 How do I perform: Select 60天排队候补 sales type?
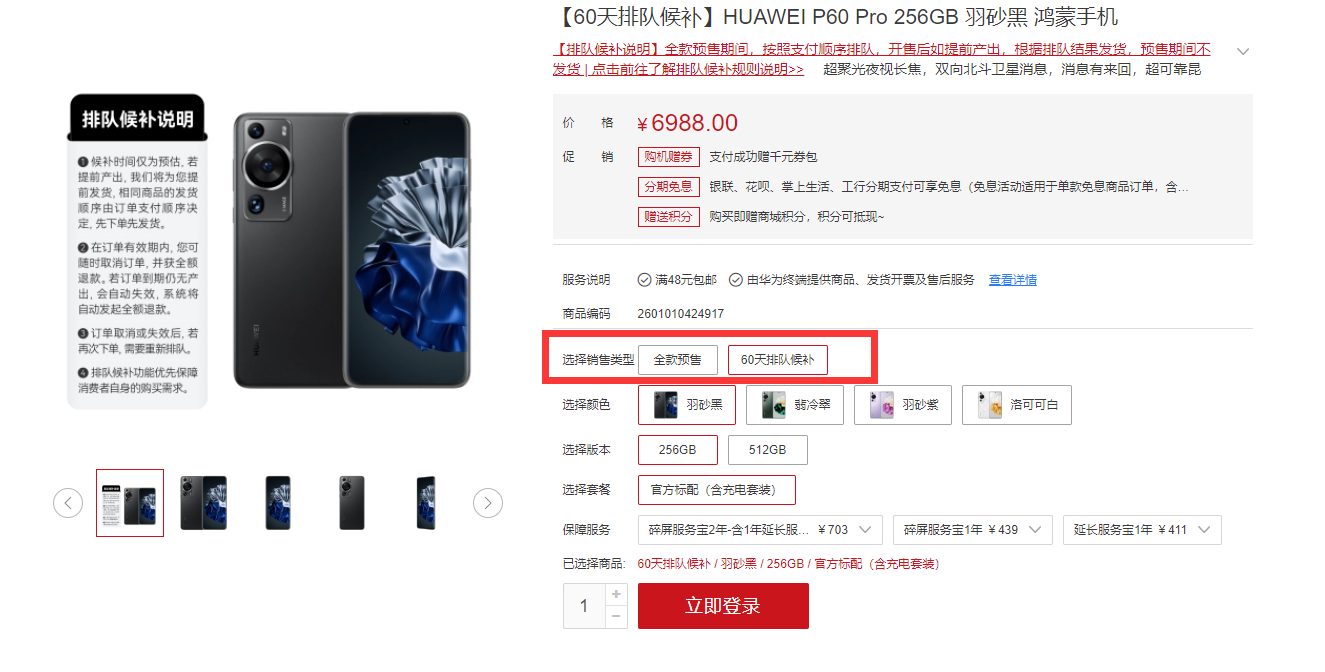pos(778,360)
